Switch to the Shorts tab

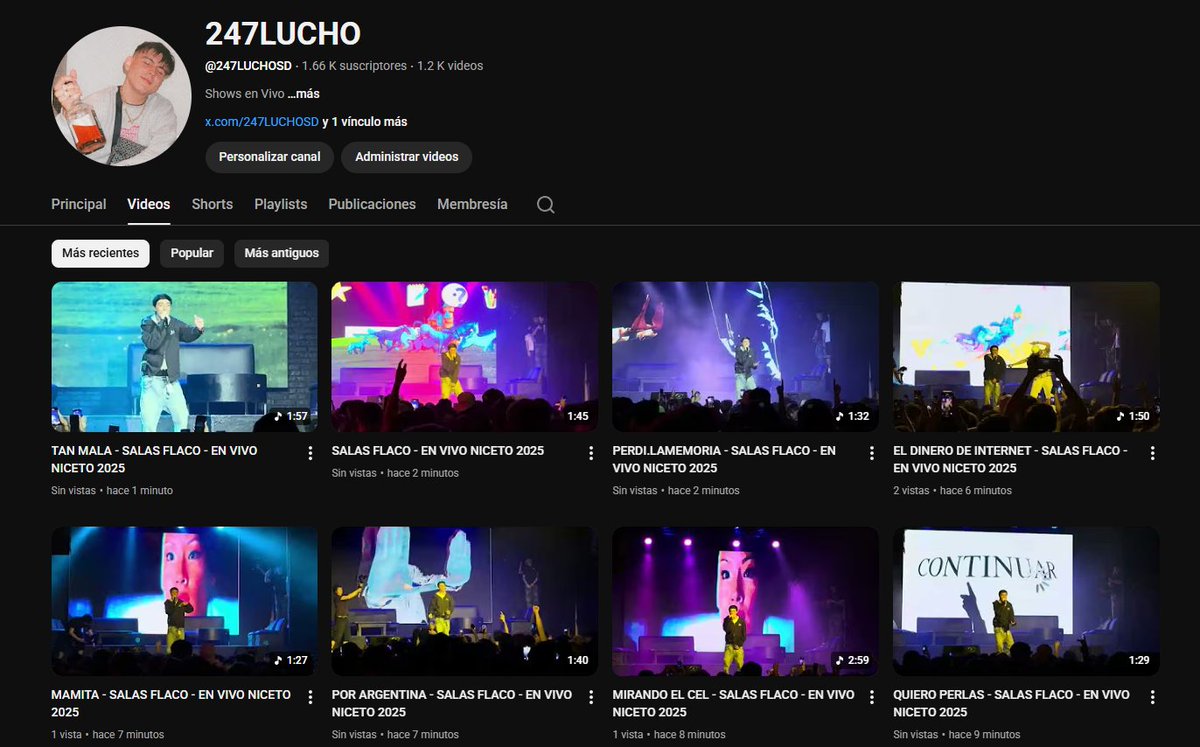(x=212, y=204)
